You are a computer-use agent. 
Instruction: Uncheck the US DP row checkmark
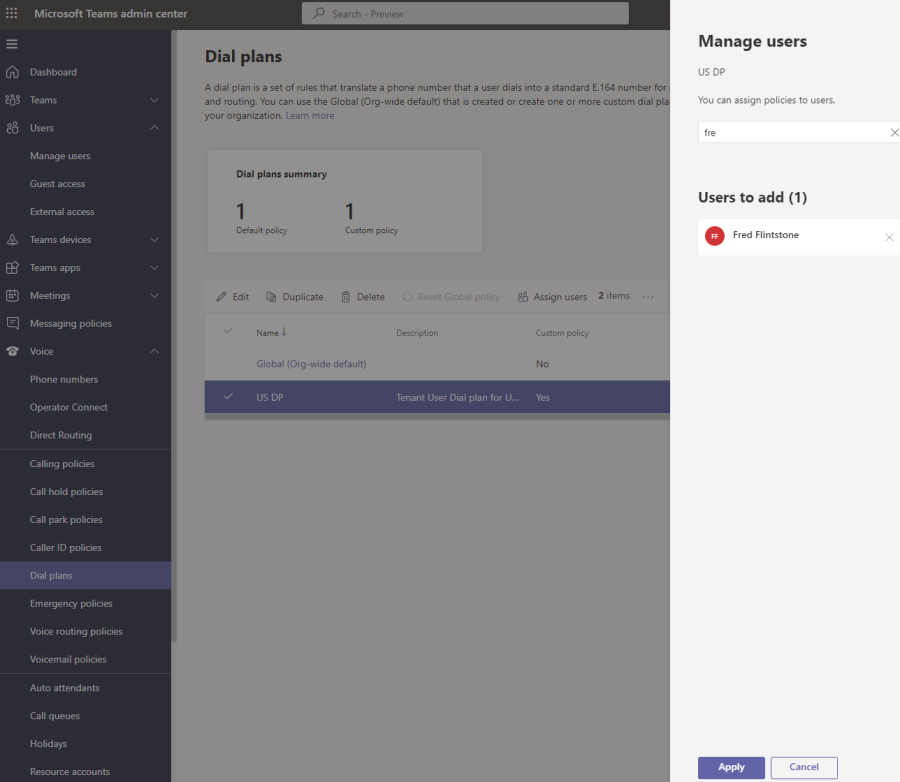pos(228,396)
